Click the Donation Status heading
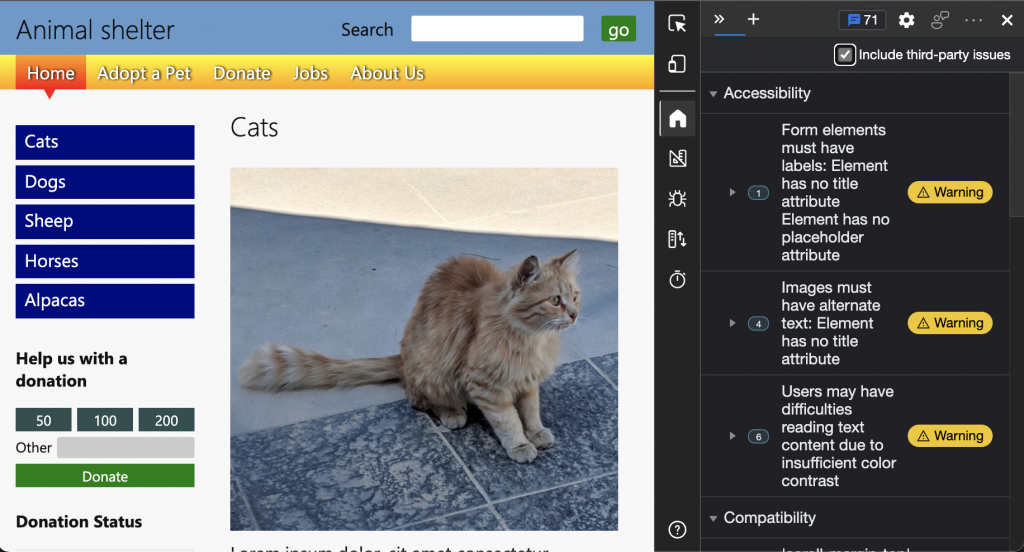This screenshot has width=1024, height=552. tap(79, 521)
